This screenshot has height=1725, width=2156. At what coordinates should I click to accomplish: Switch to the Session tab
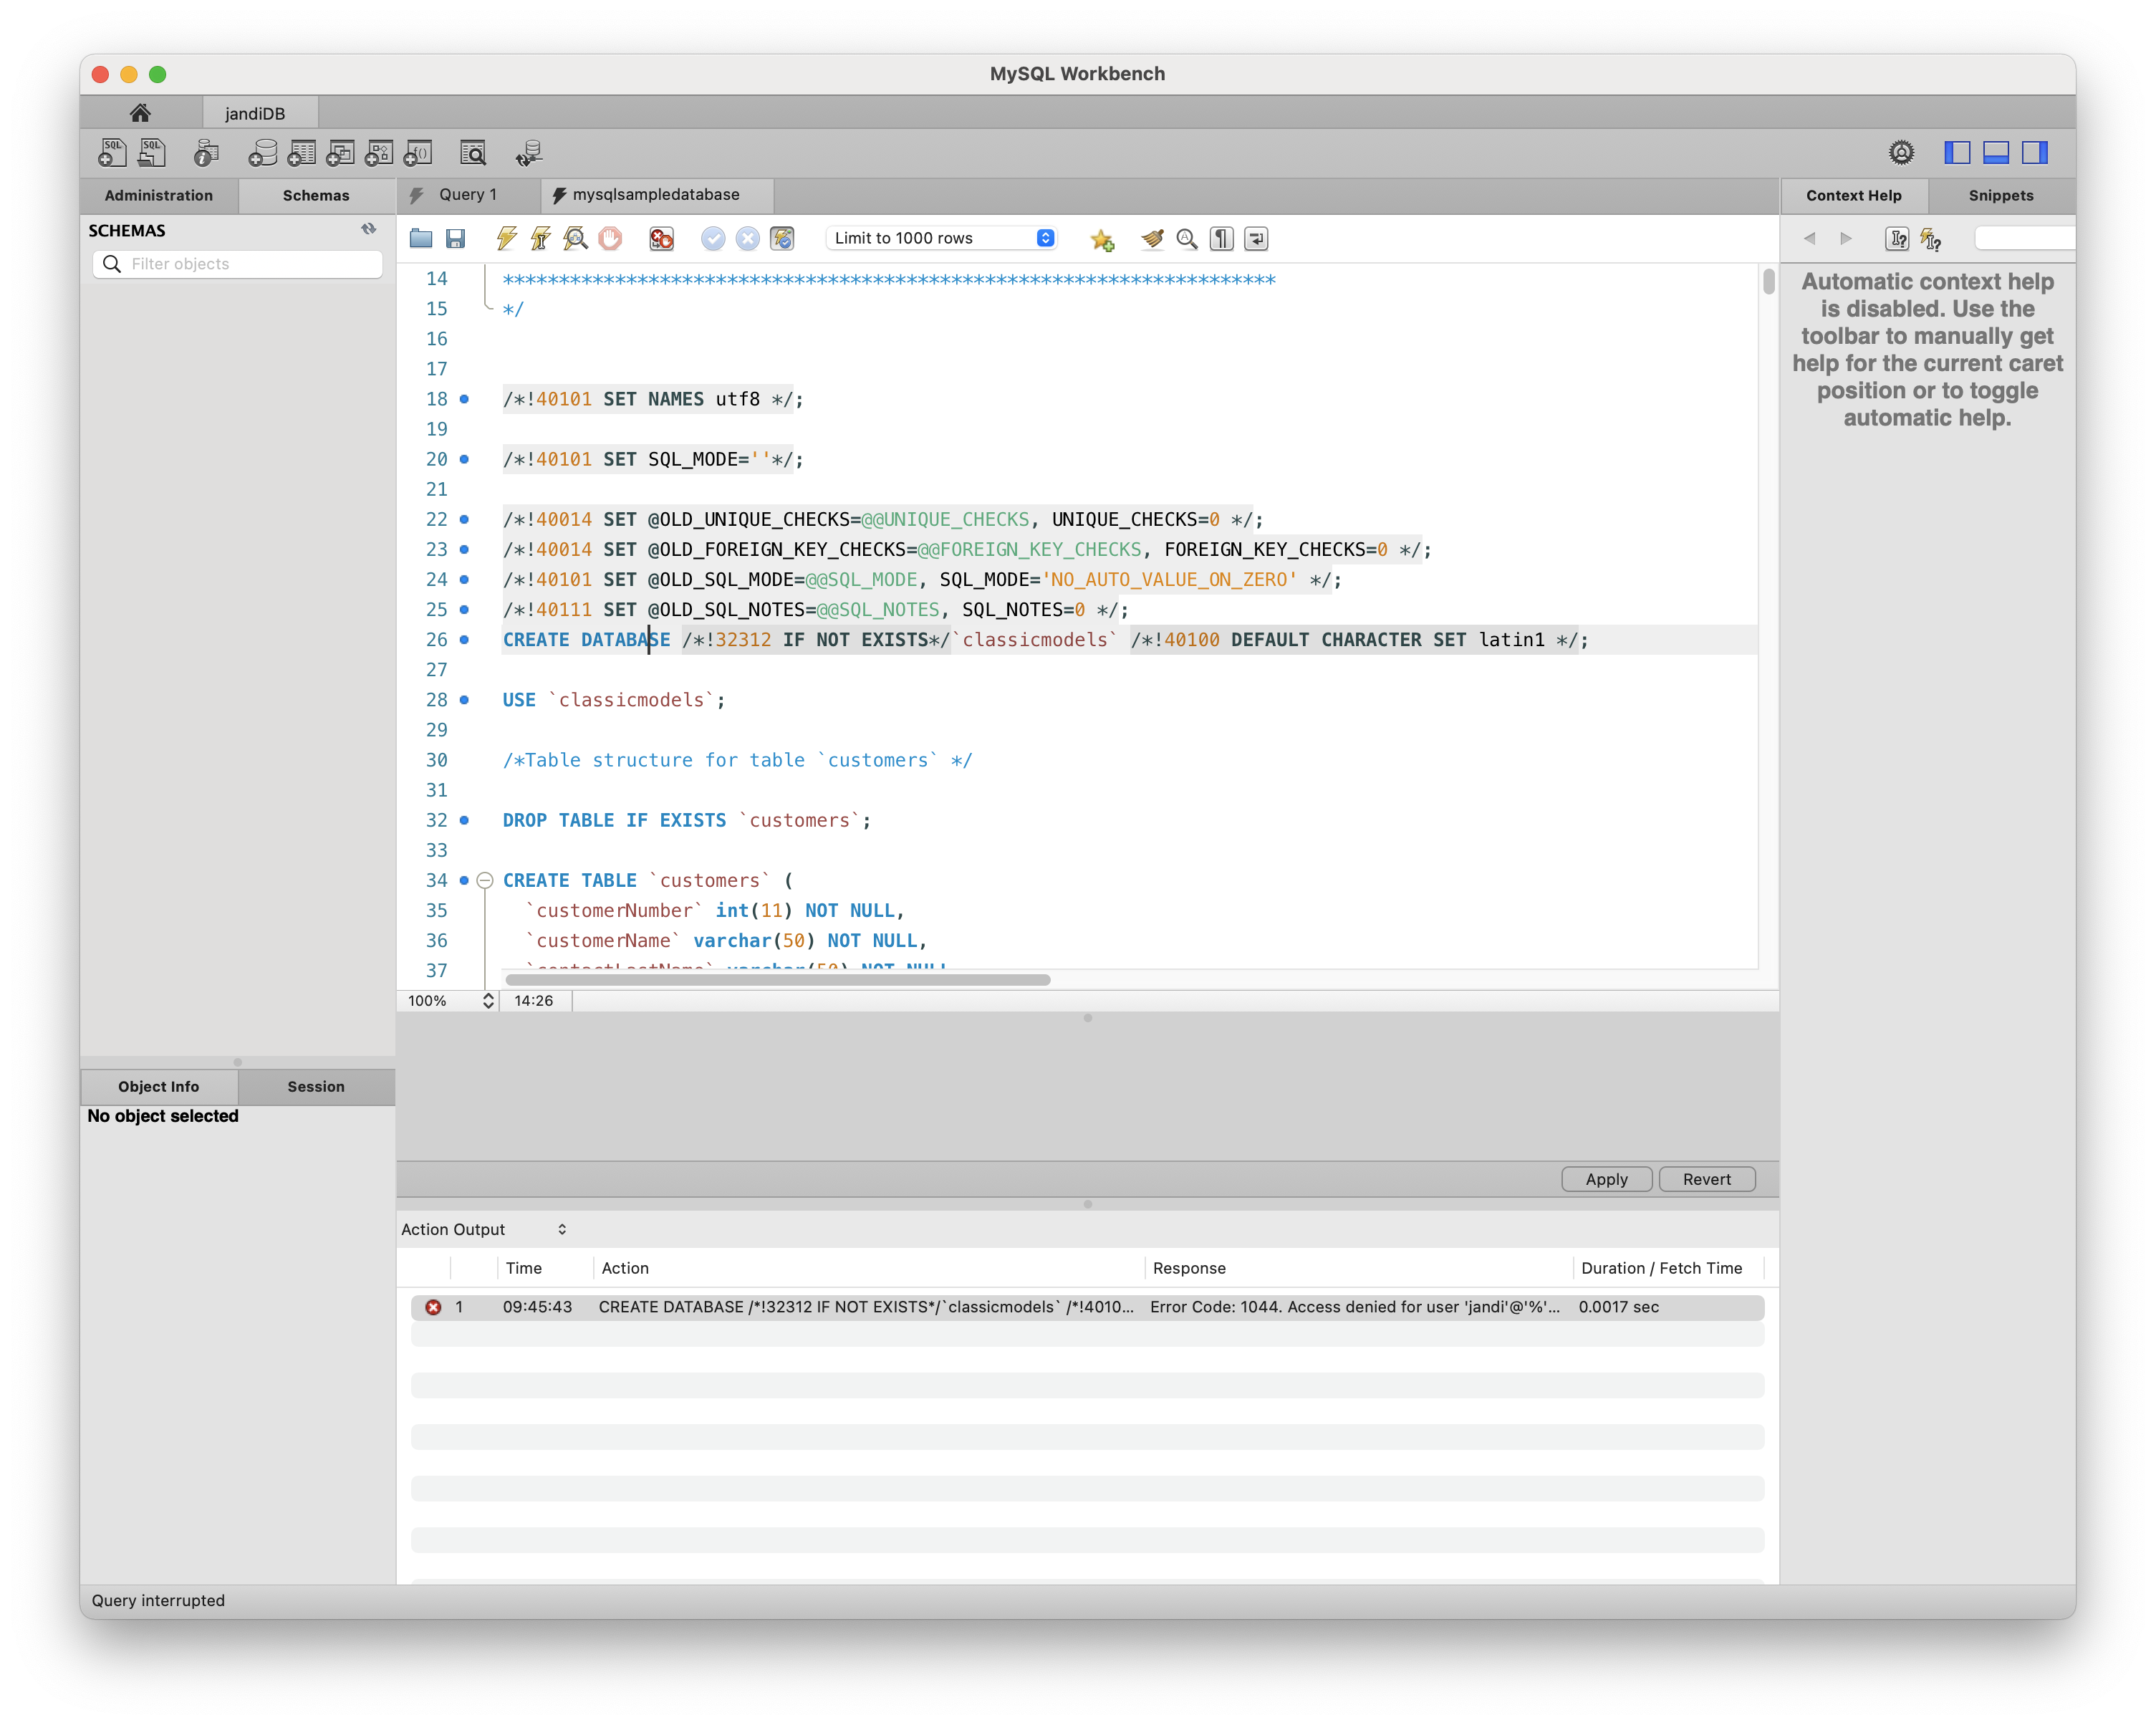(x=316, y=1086)
